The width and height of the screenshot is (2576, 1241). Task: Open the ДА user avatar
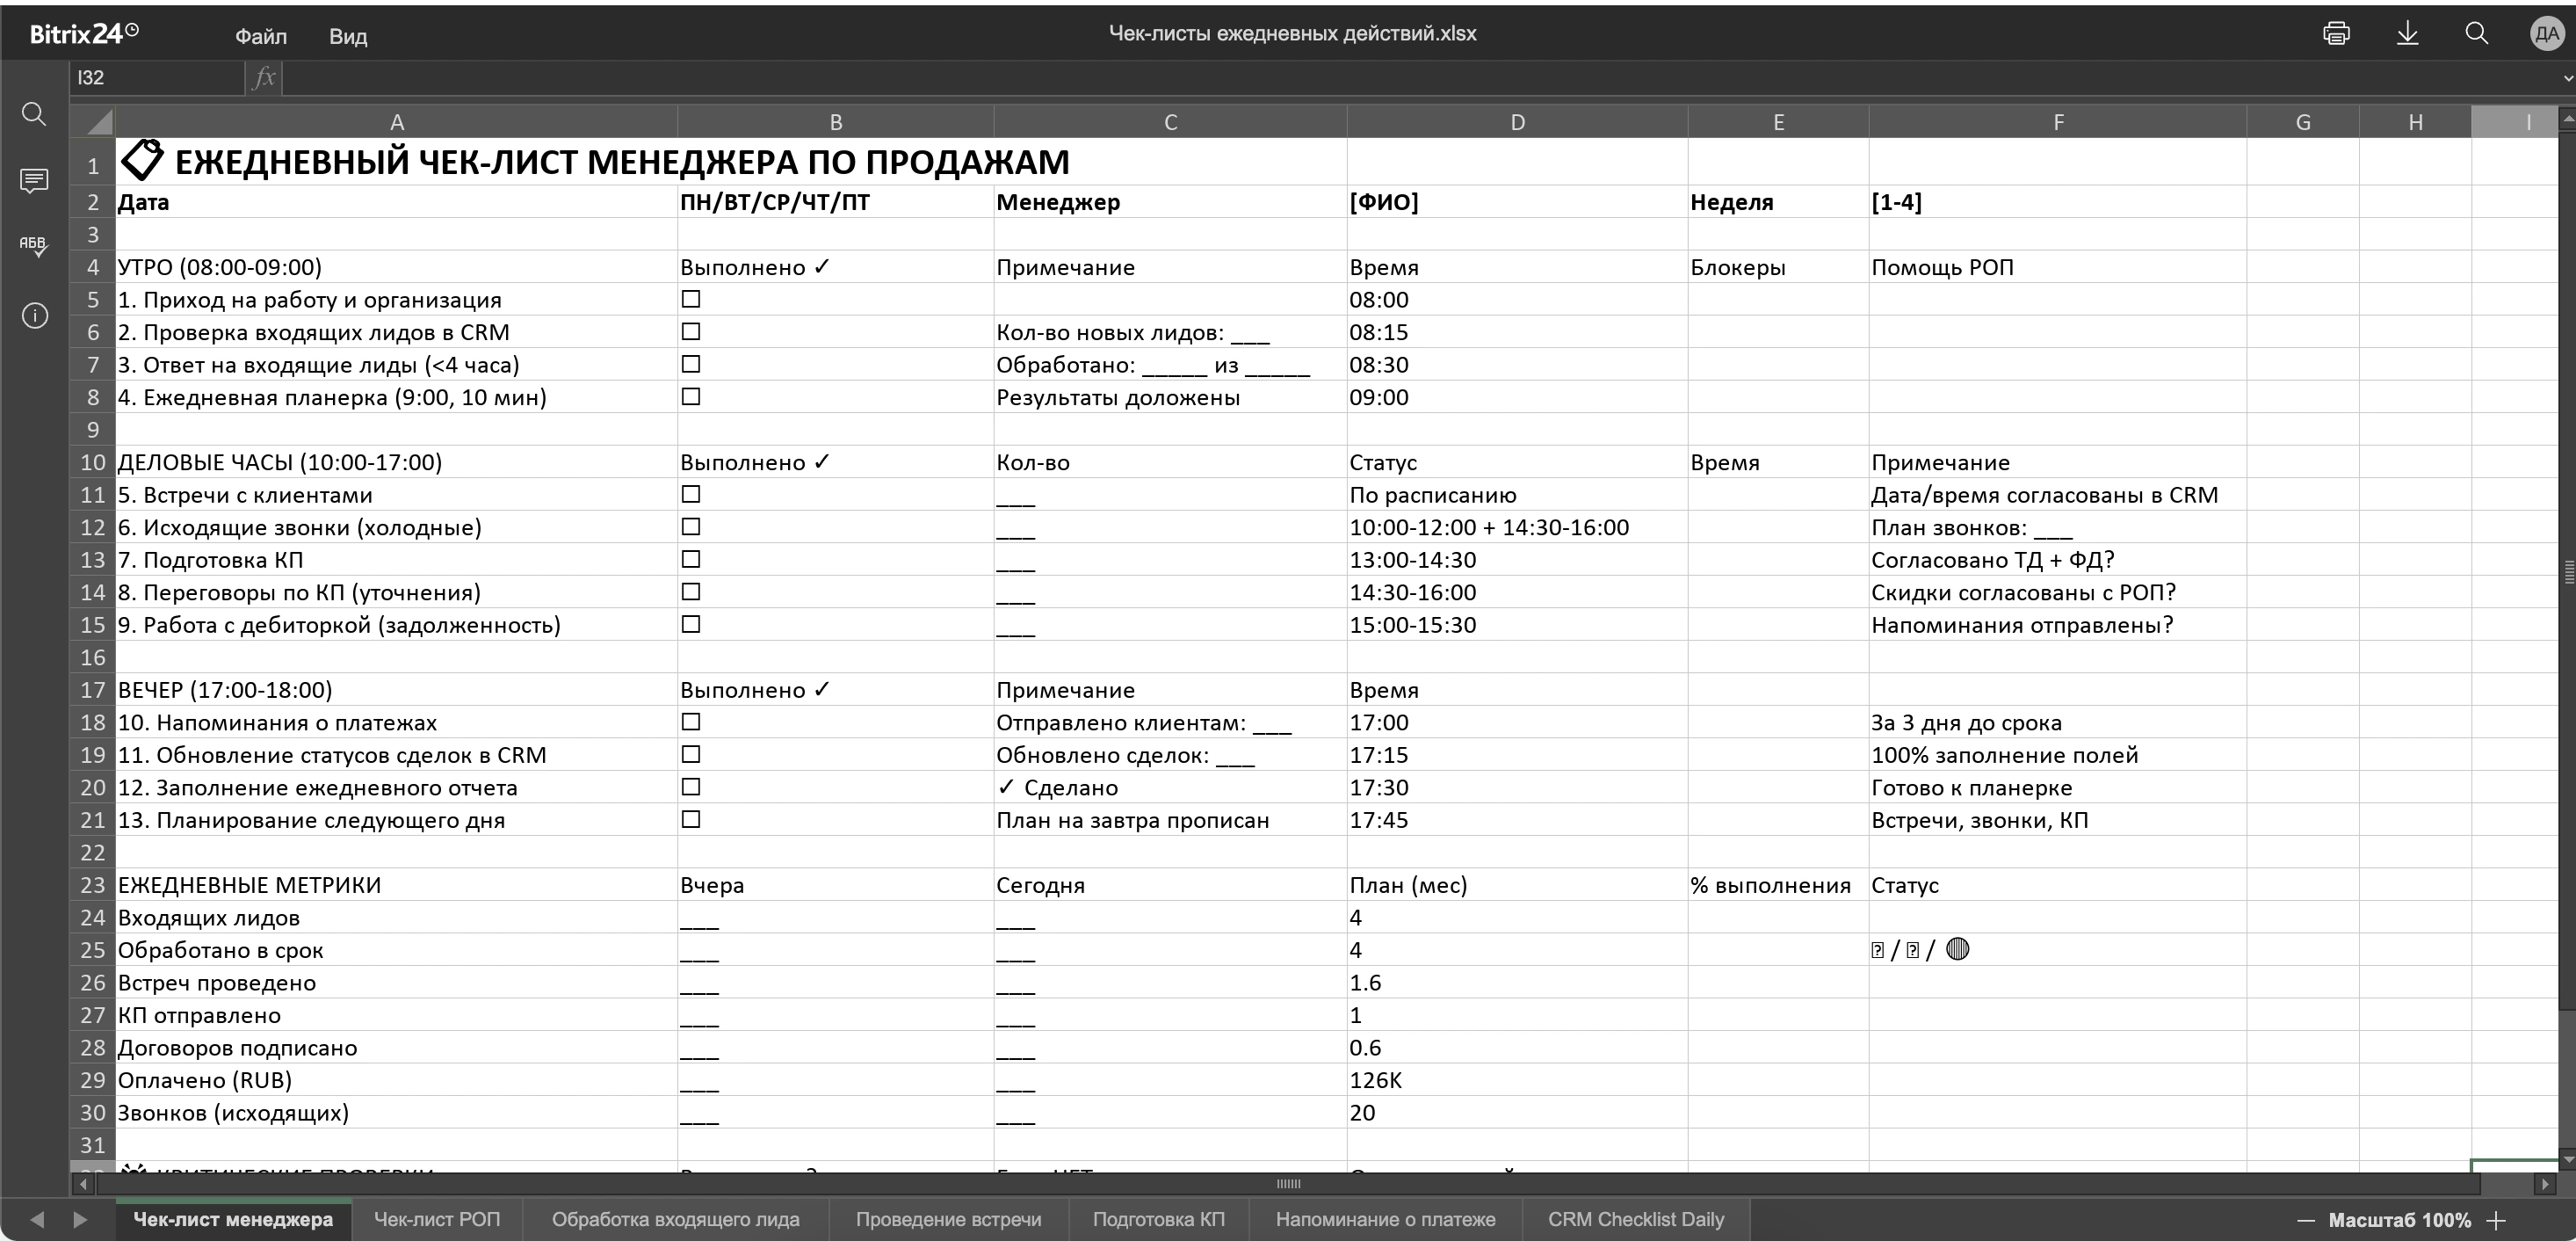point(2546,34)
